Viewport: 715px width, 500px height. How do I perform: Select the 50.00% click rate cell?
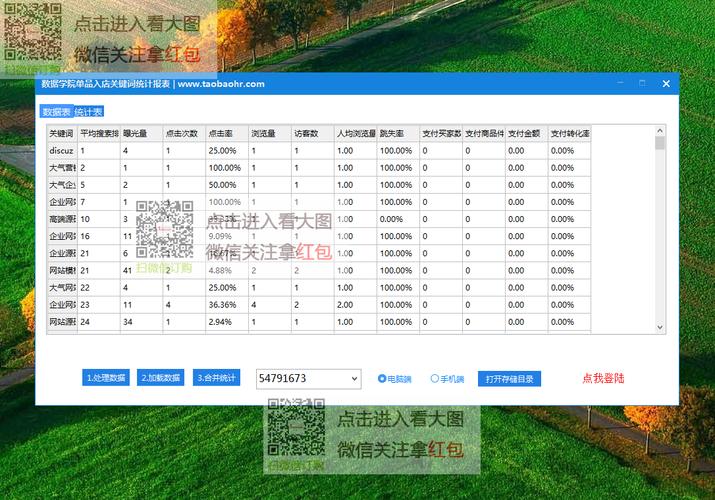click(227, 185)
